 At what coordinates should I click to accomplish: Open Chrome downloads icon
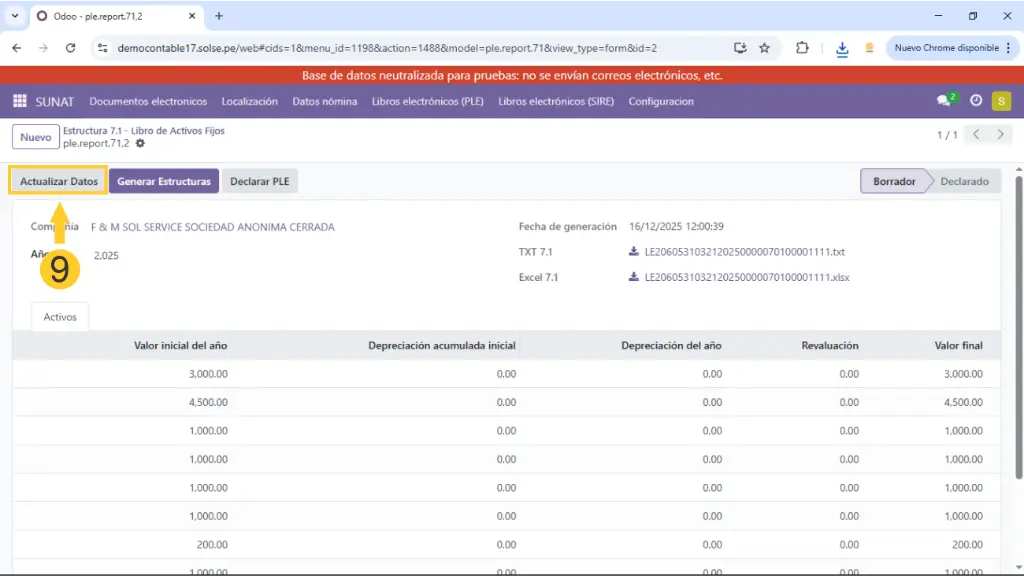(842, 48)
